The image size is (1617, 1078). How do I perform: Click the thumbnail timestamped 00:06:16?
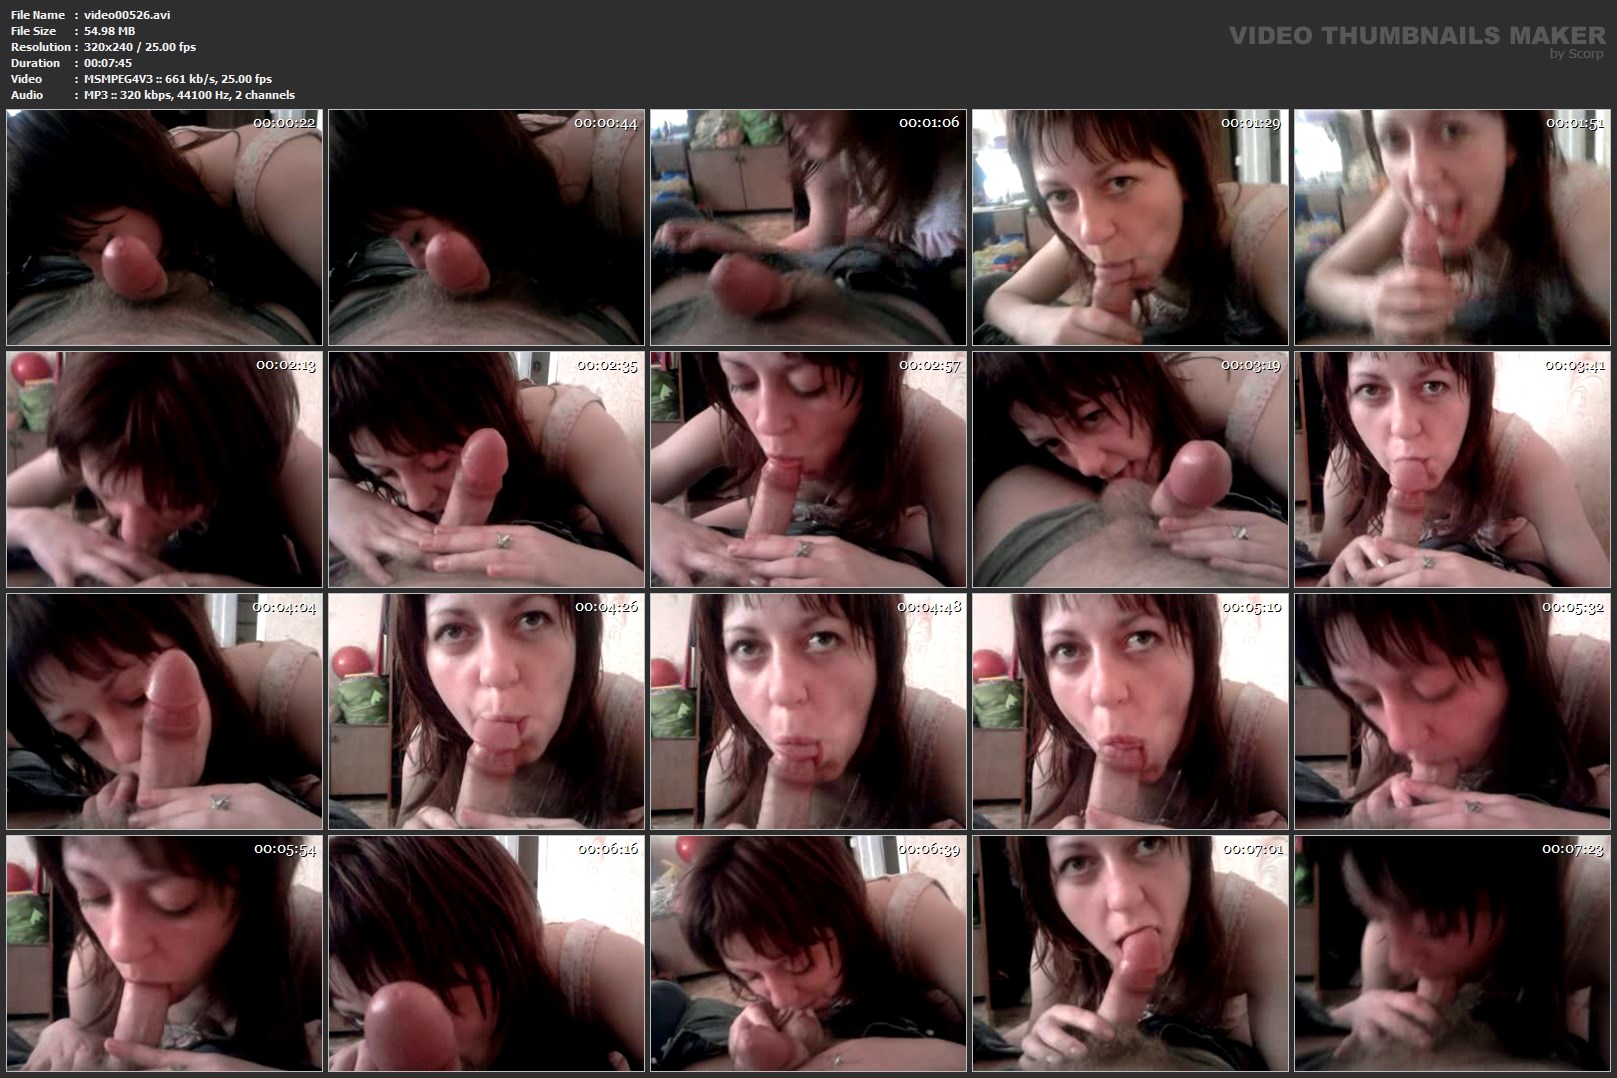point(486,953)
